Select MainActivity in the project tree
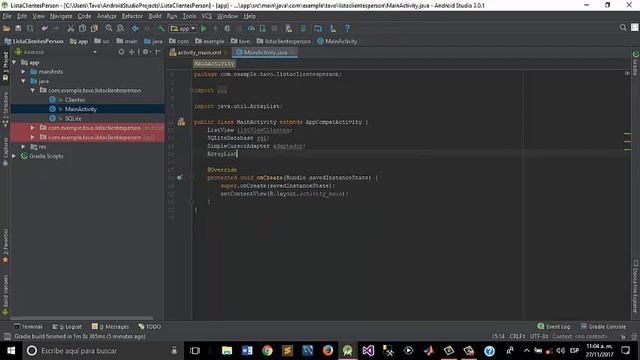640x360 pixels. tap(80, 109)
